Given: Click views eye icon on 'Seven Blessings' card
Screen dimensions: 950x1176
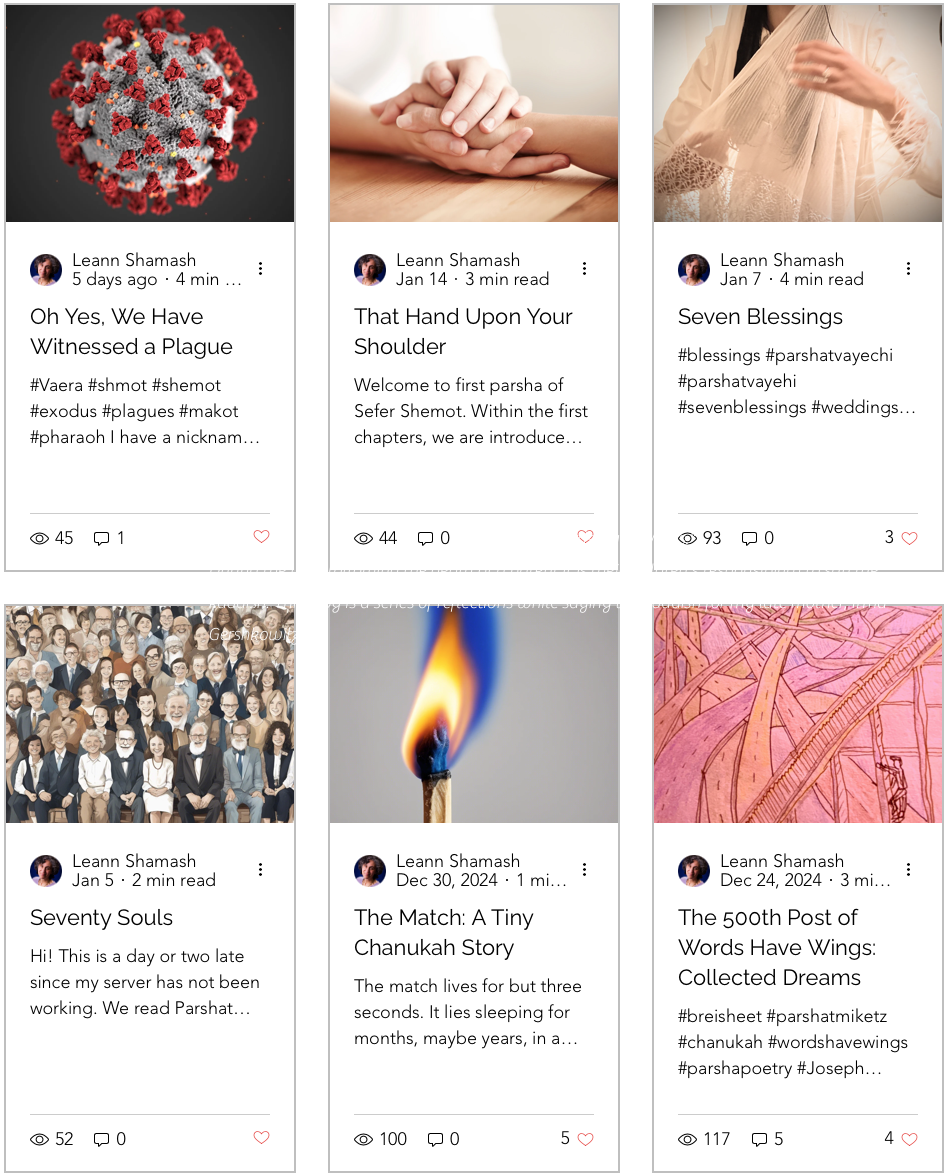Looking at the screenshot, I should (x=688, y=538).
